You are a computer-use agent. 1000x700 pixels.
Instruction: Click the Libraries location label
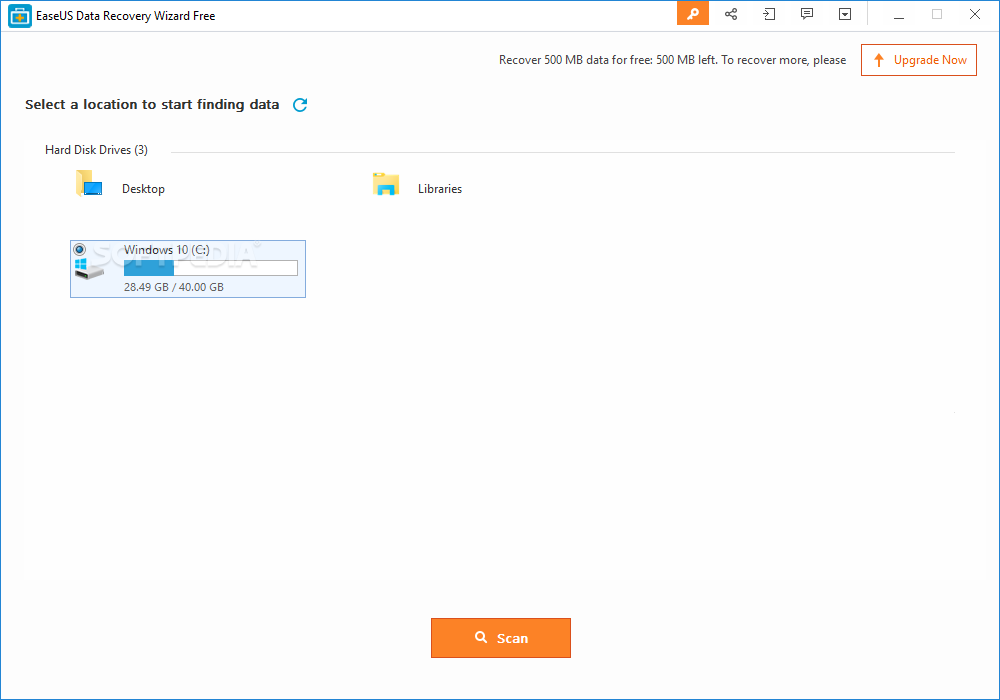pos(440,189)
